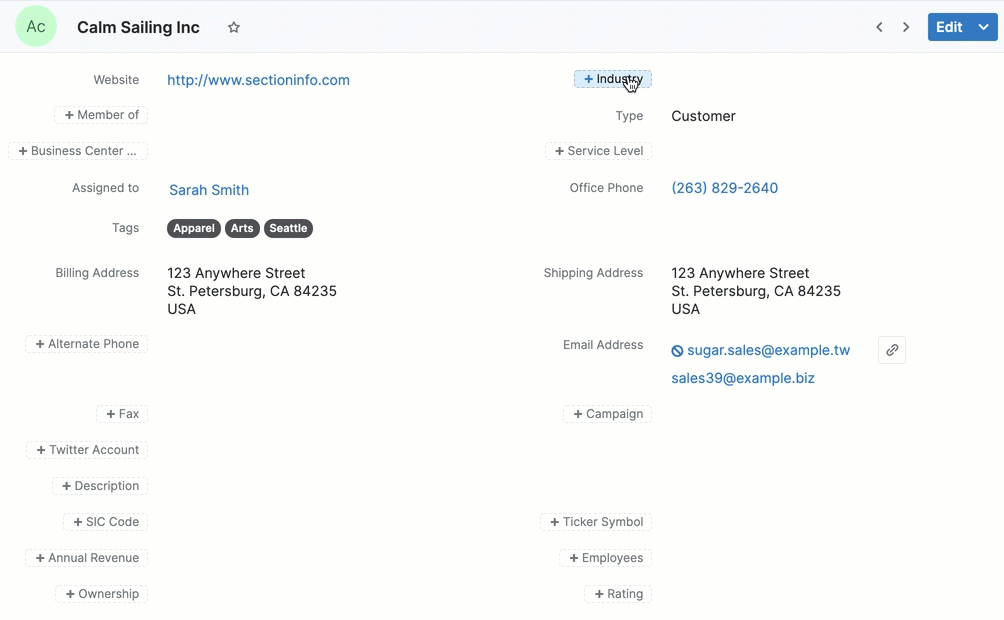
Task: Click the Edit button
Action: 948,28
